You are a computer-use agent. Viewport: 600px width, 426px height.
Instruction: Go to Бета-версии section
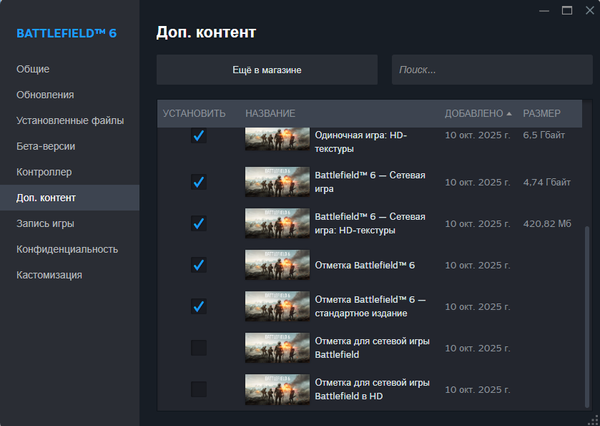tap(46, 146)
